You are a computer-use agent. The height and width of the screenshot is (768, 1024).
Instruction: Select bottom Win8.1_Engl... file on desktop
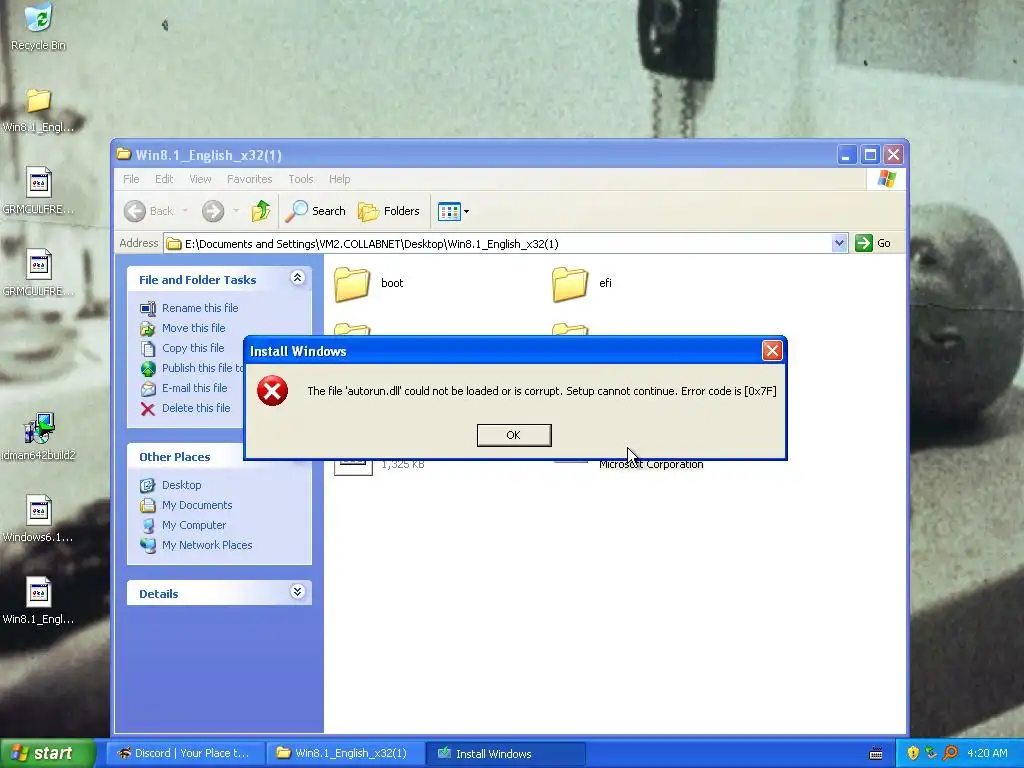click(x=39, y=601)
